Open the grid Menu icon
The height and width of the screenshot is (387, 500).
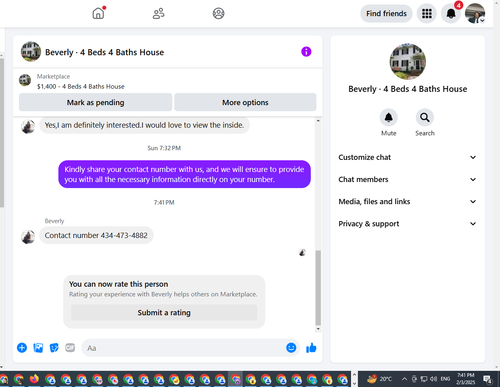coord(427,14)
